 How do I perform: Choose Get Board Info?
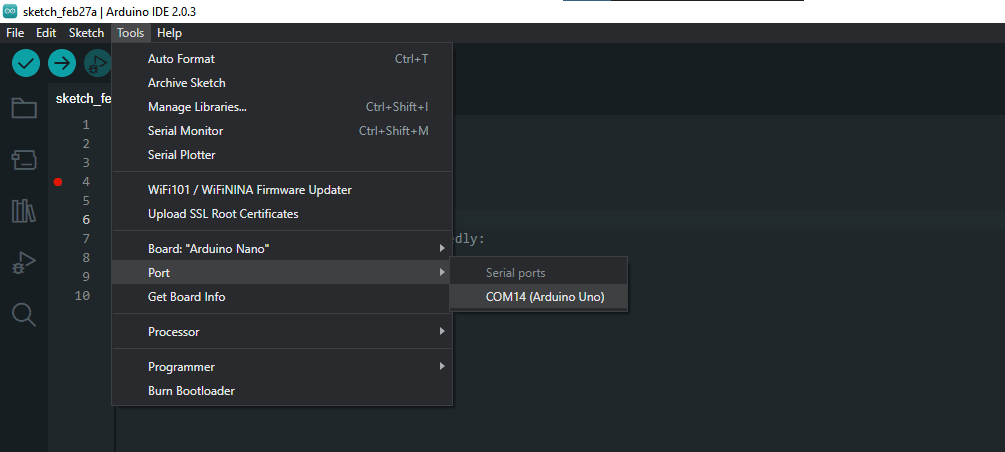pos(282,297)
